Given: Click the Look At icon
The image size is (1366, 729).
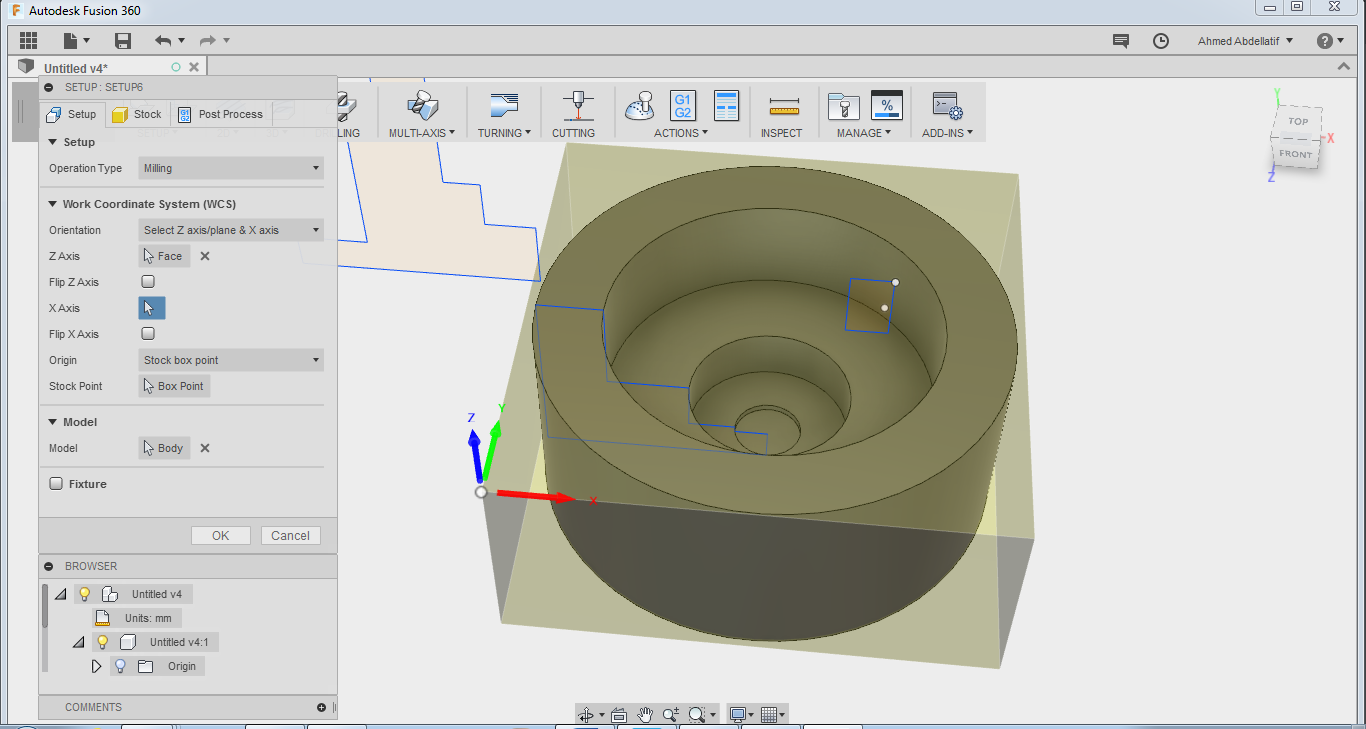Looking at the screenshot, I should (x=618, y=715).
